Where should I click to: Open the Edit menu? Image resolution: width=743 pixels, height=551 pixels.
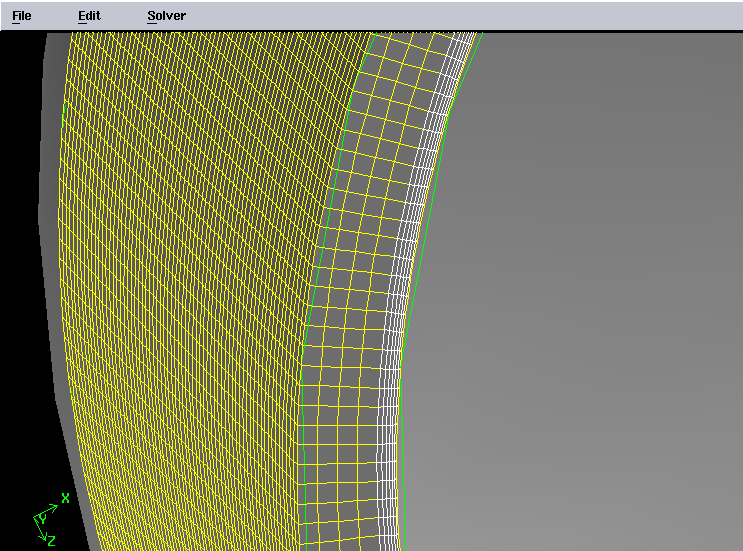89,16
